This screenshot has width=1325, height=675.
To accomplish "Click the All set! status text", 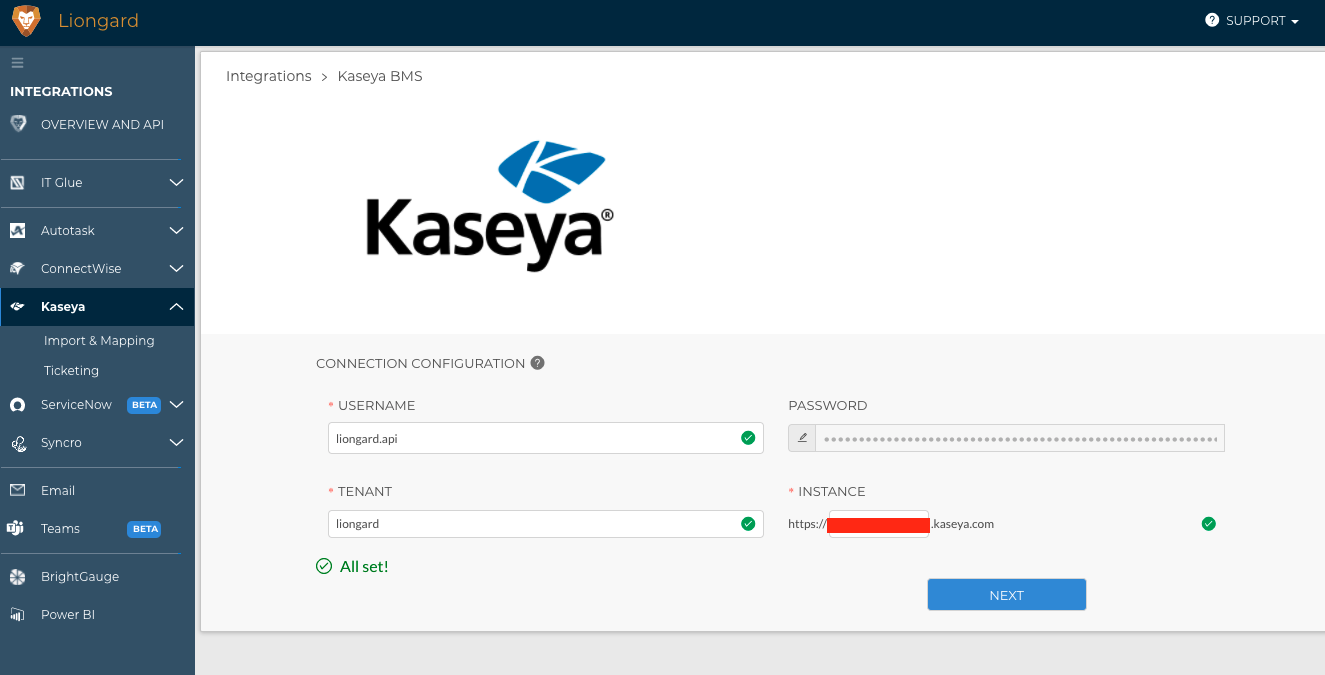I will click(364, 566).
